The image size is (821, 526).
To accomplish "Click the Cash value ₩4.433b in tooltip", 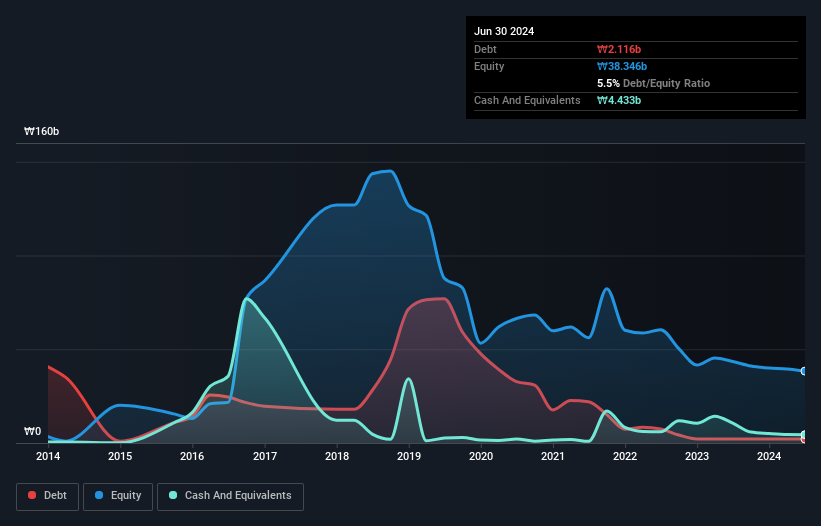I will click(x=619, y=100).
